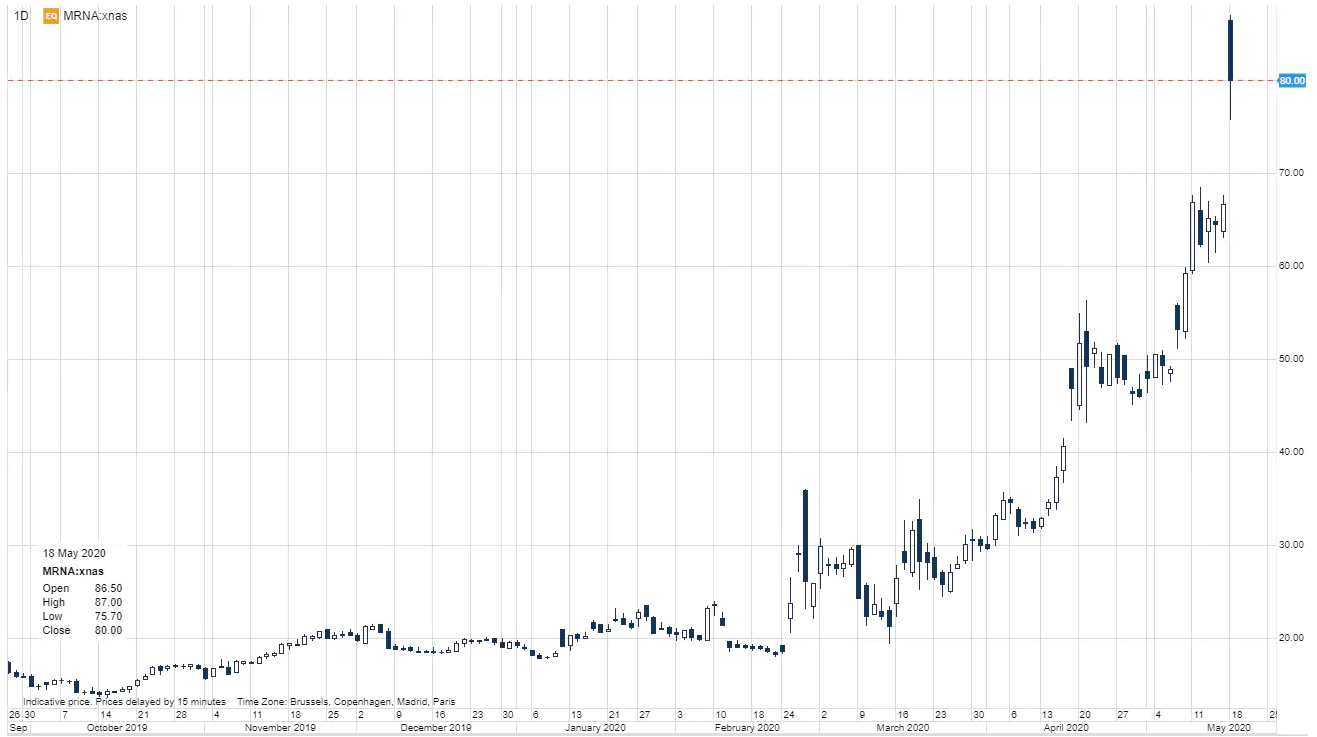Select the MRNA:xnas symbol label at top
The width and height of the screenshot is (1317, 737).
point(93,16)
